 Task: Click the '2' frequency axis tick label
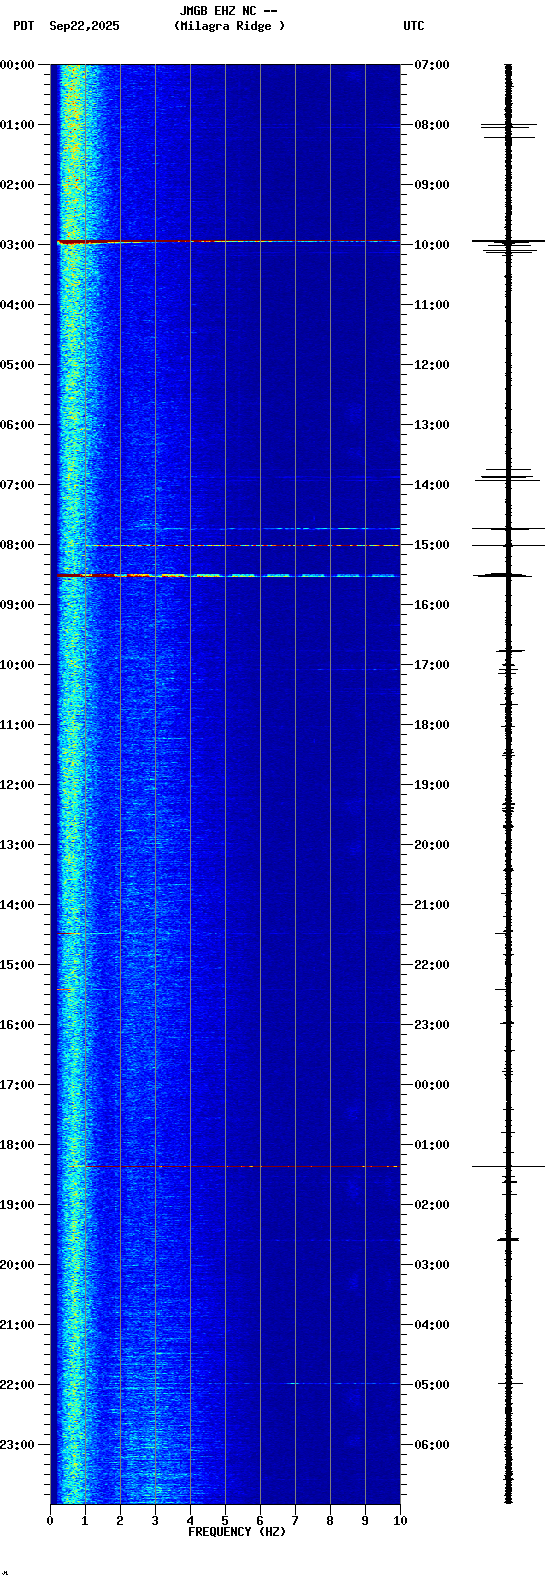120,1521
